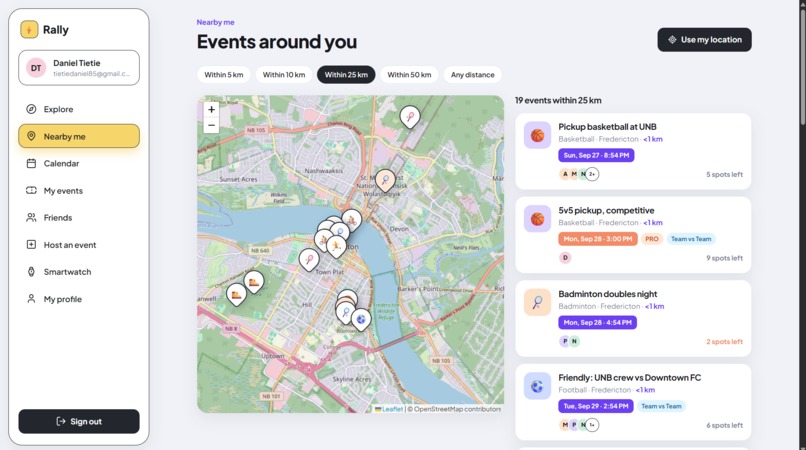Zoom out on the map

pyautogui.click(x=211, y=125)
